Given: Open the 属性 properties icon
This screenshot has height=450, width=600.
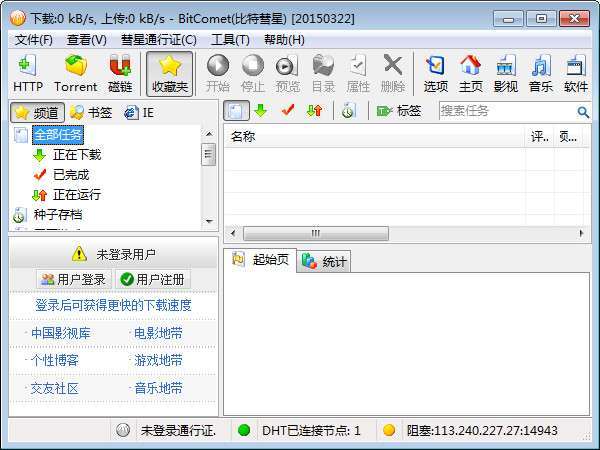Looking at the screenshot, I should tap(358, 73).
